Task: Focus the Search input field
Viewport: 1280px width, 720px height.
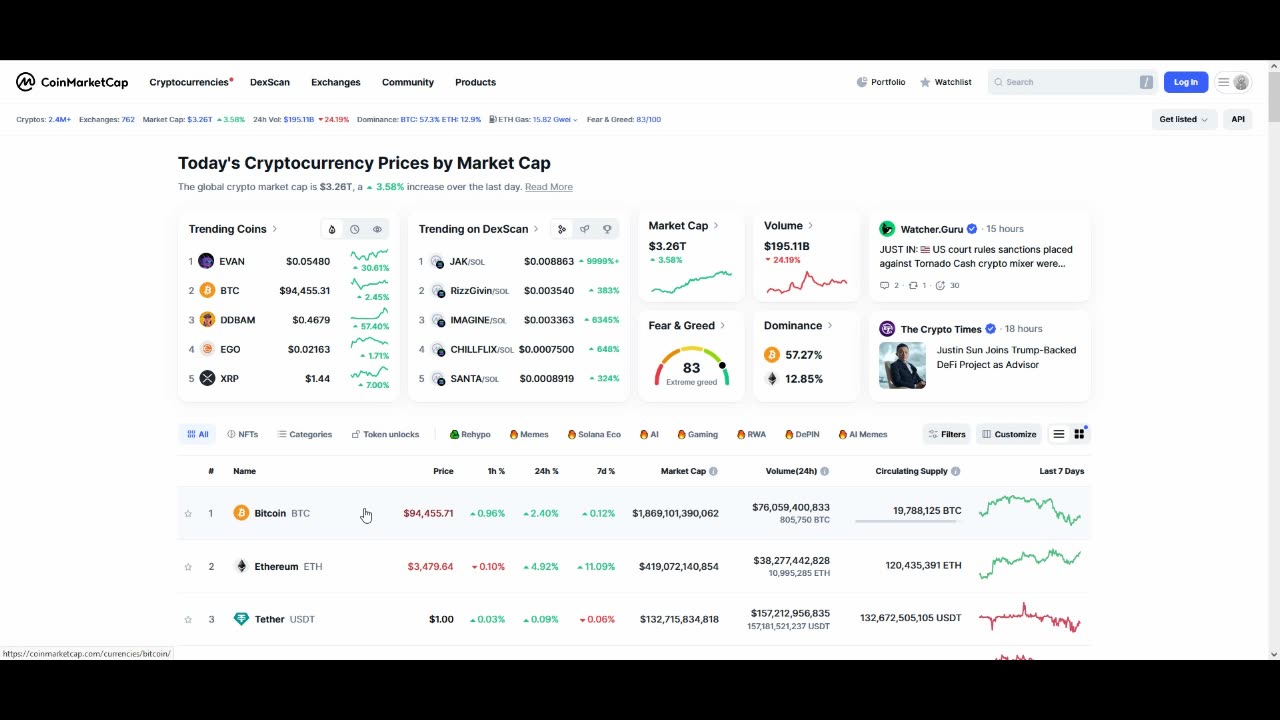Action: pyautogui.click(x=1072, y=82)
